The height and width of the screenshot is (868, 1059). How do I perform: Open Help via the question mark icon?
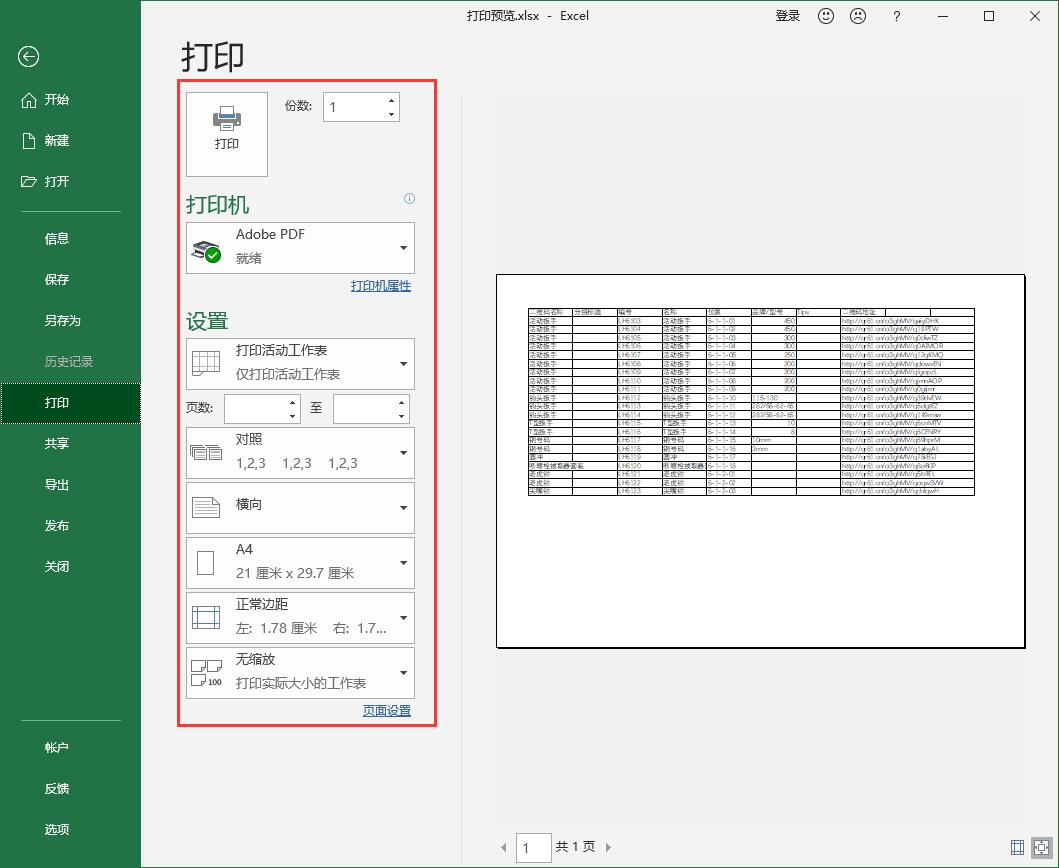896,16
